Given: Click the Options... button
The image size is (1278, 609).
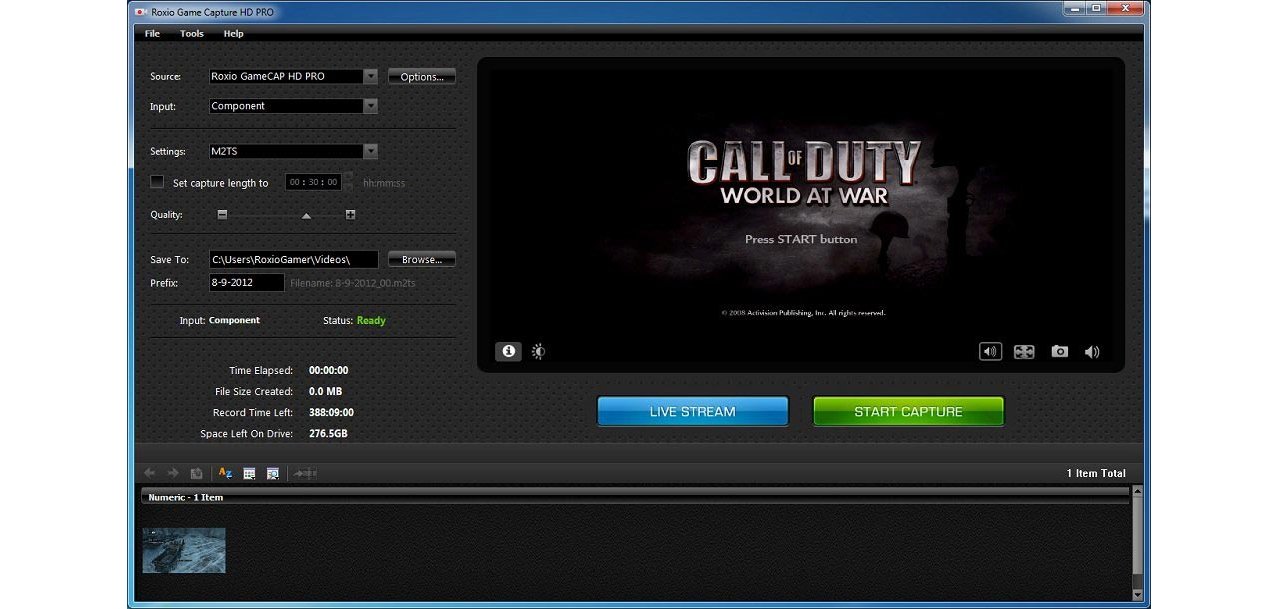Looking at the screenshot, I should 422,77.
